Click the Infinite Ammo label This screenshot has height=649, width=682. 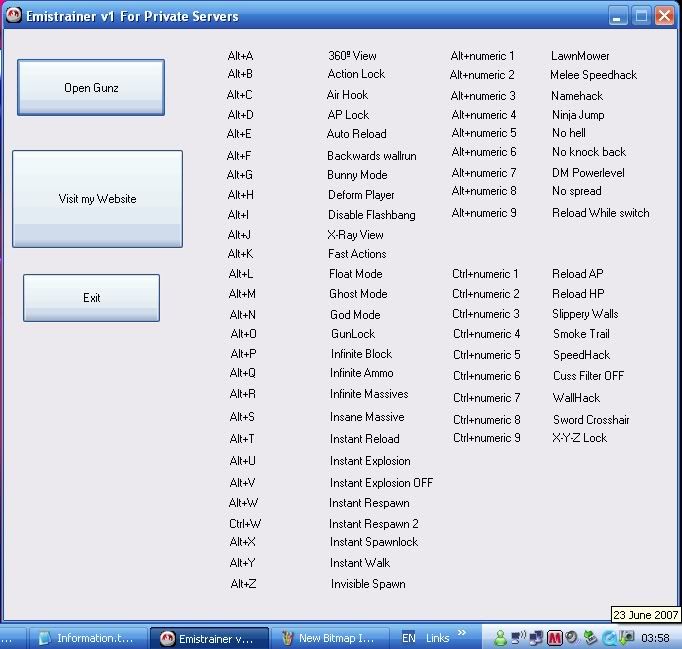pos(361,373)
